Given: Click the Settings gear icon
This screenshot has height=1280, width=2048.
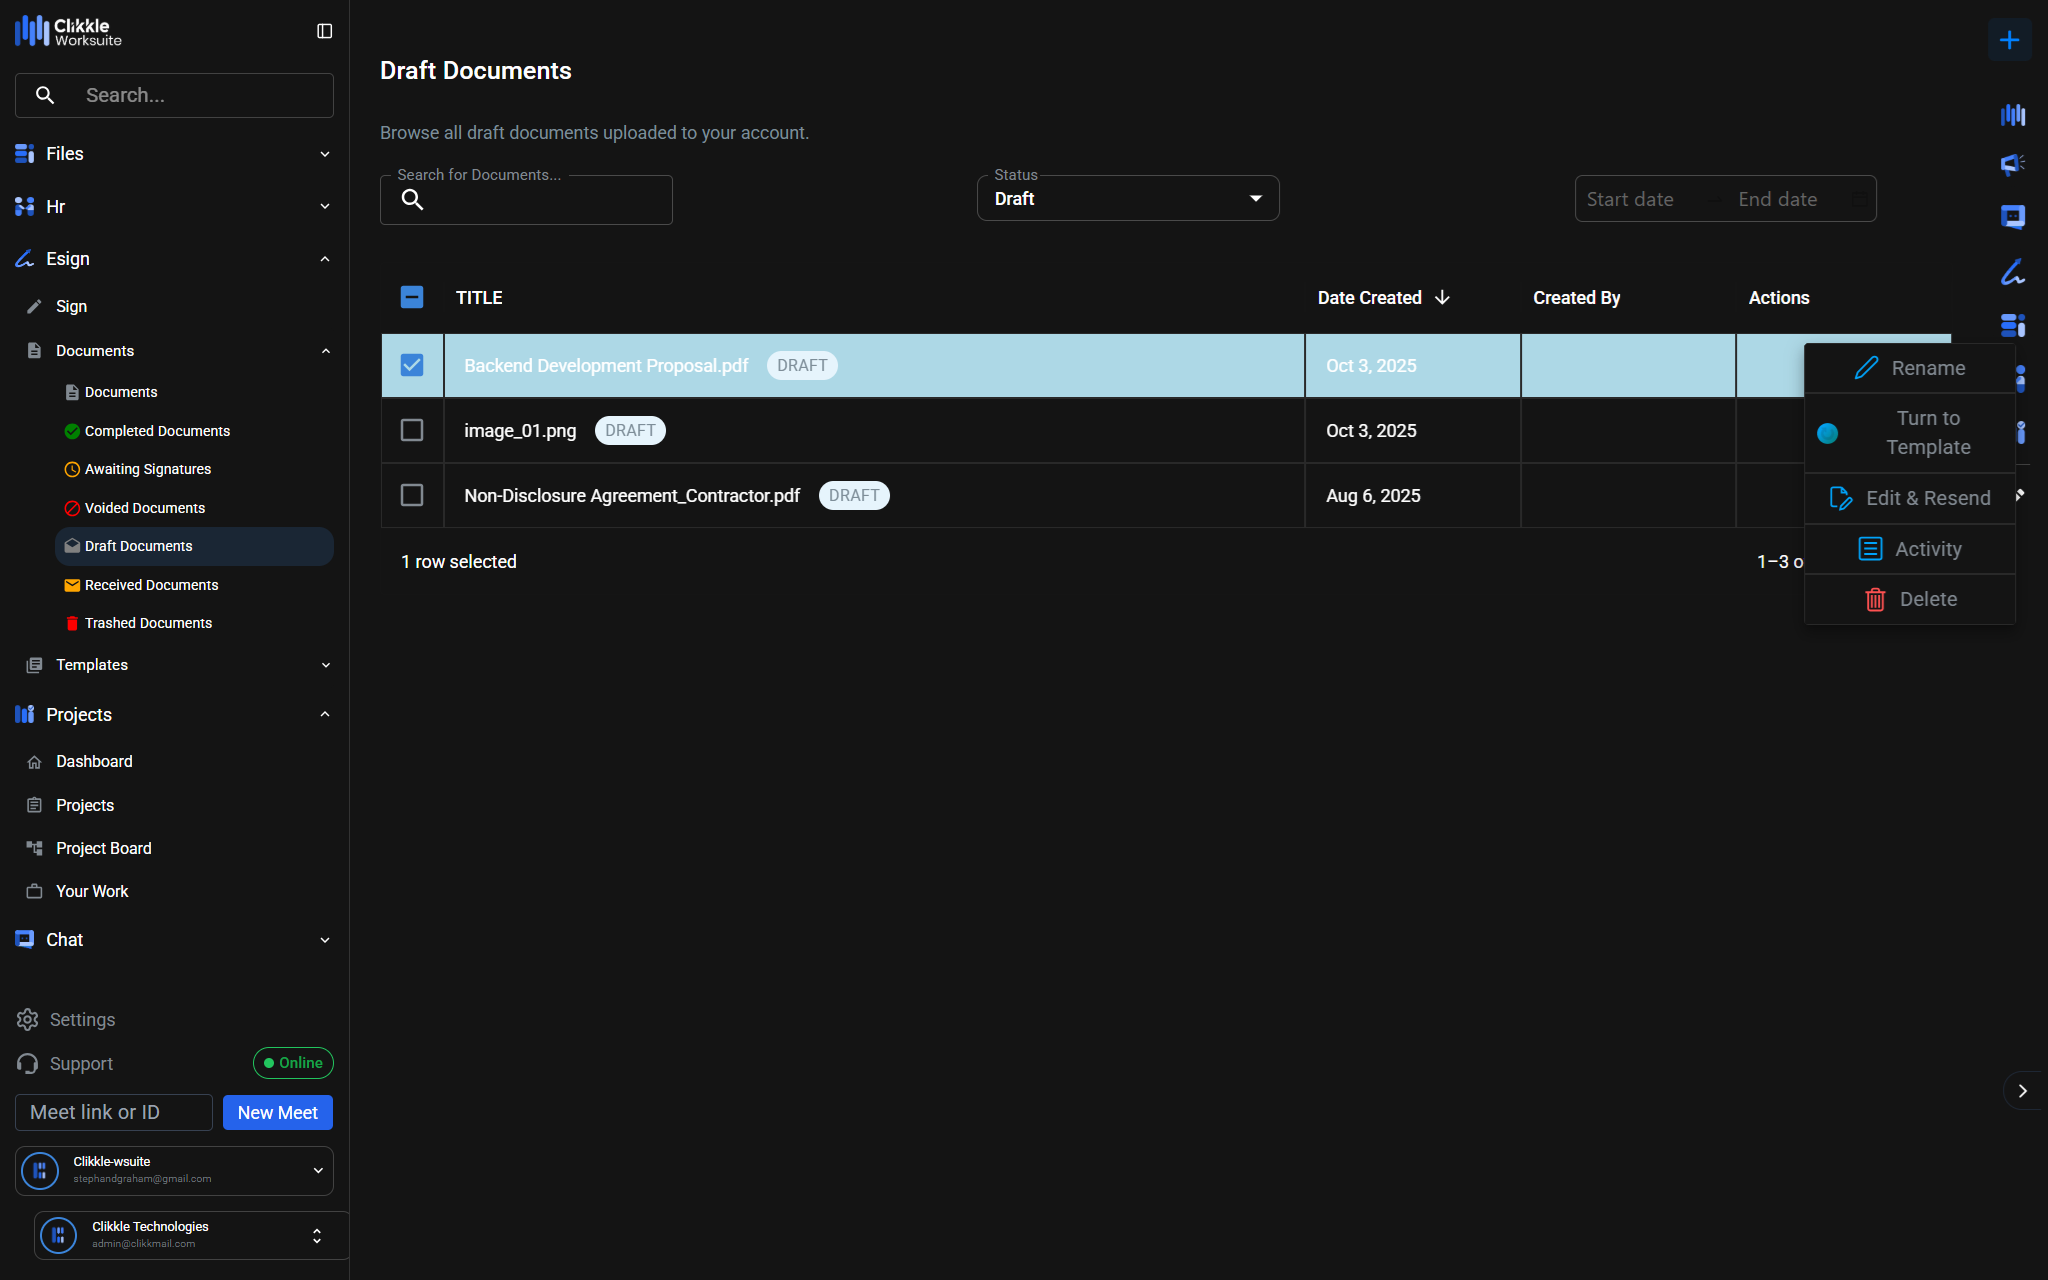Looking at the screenshot, I should 27,1019.
